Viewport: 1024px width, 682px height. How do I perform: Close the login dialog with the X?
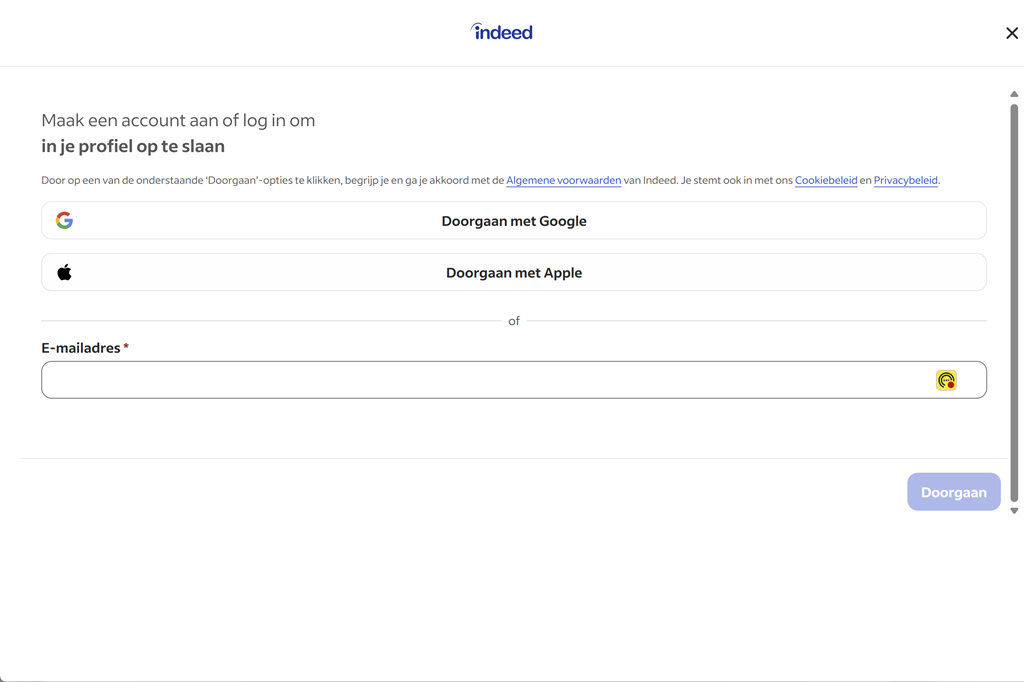(x=1011, y=33)
